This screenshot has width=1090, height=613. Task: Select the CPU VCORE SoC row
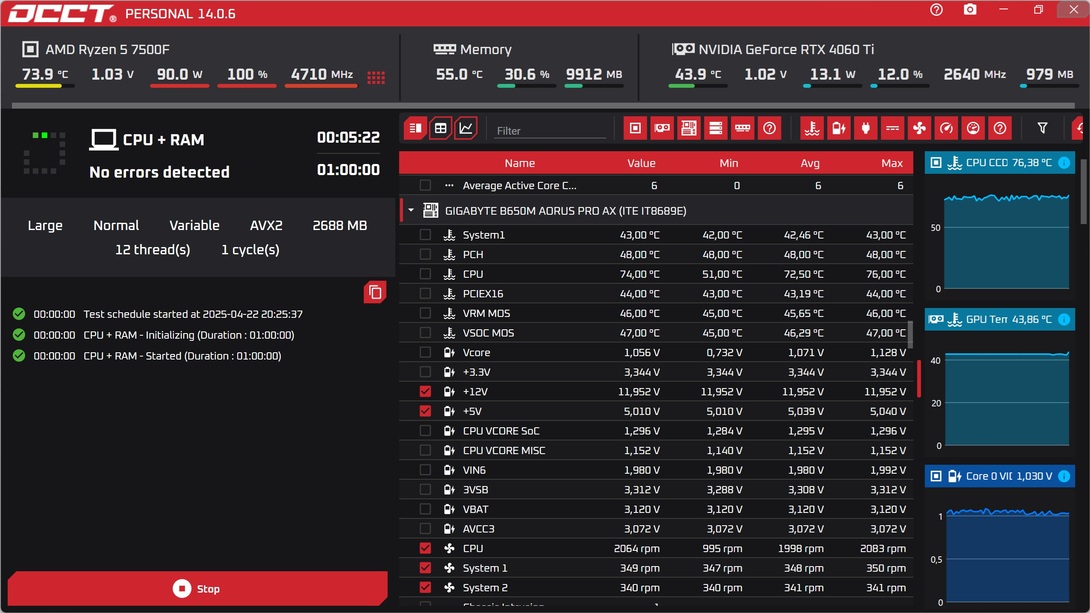coord(656,431)
